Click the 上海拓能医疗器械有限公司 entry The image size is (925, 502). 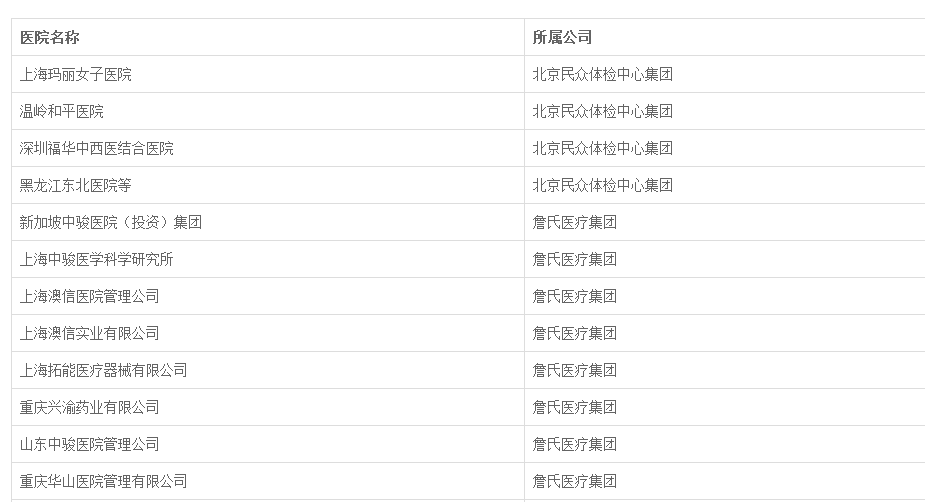[104, 370]
